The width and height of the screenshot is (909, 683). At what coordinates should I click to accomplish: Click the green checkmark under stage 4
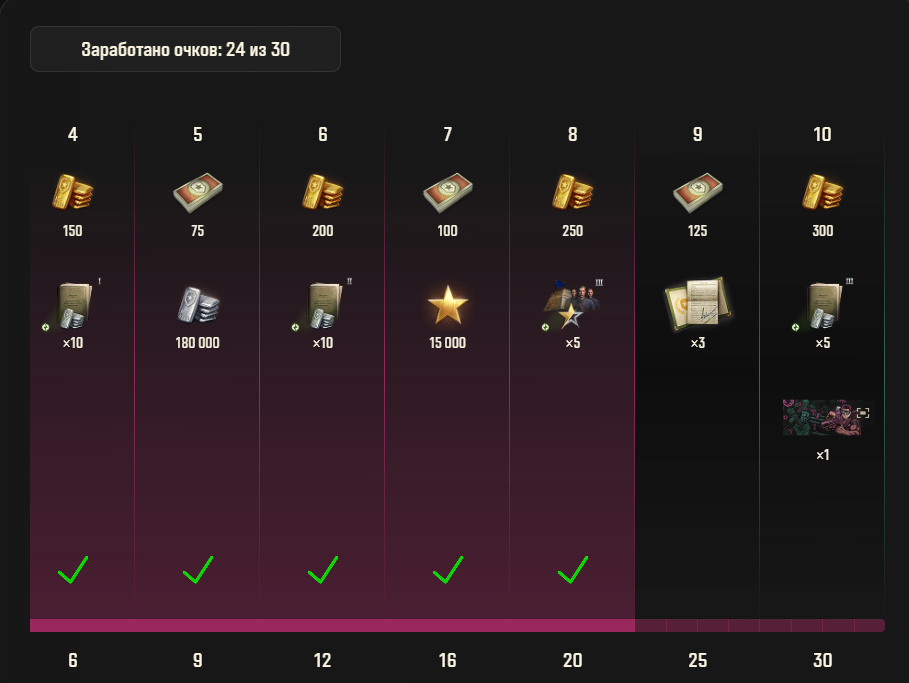click(x=73, y=569)
